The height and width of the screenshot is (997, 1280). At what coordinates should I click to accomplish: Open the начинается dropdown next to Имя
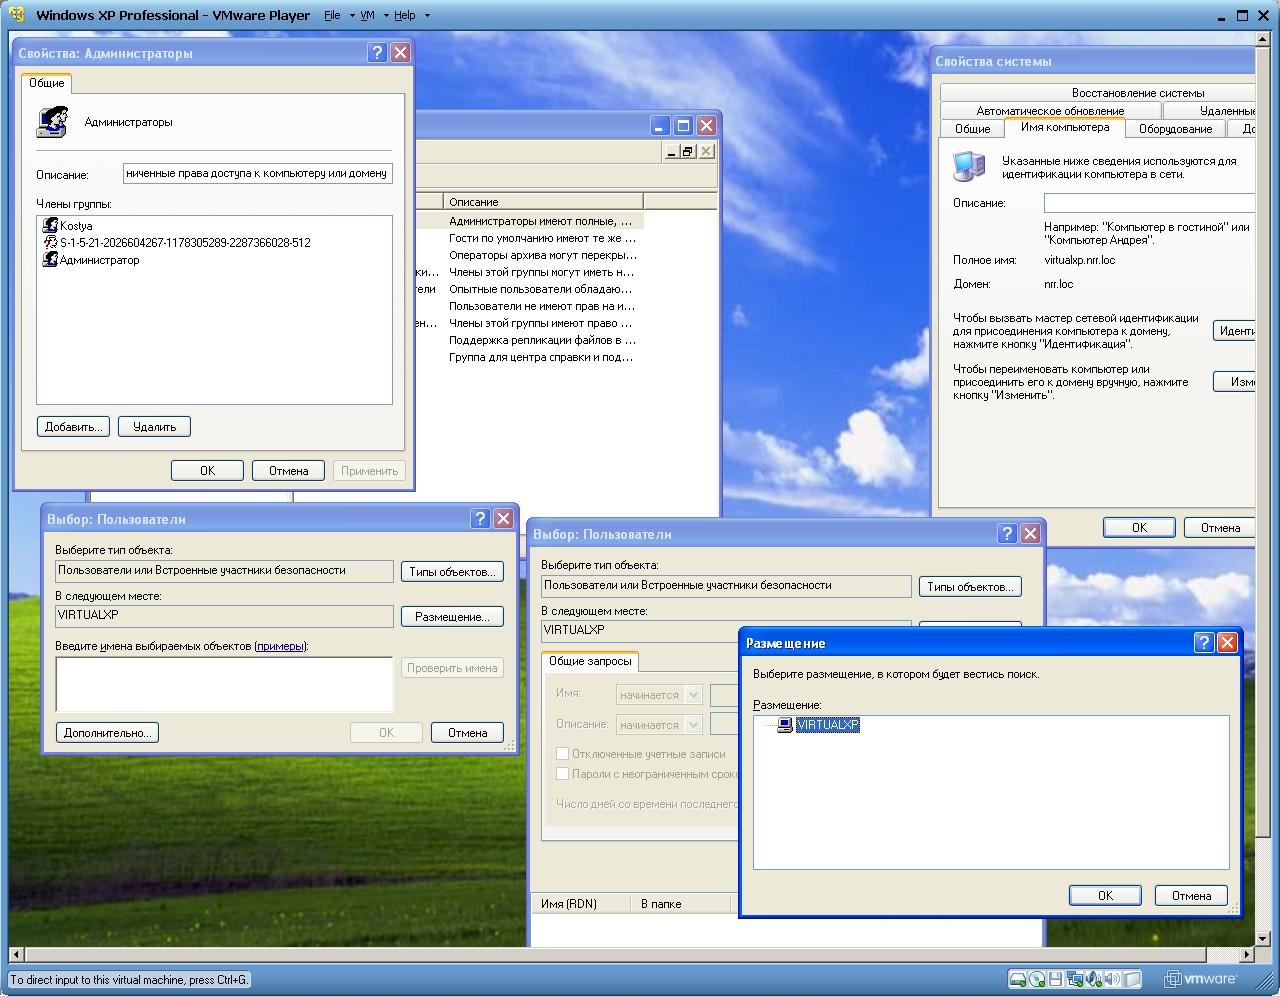(x=693, y=695)
